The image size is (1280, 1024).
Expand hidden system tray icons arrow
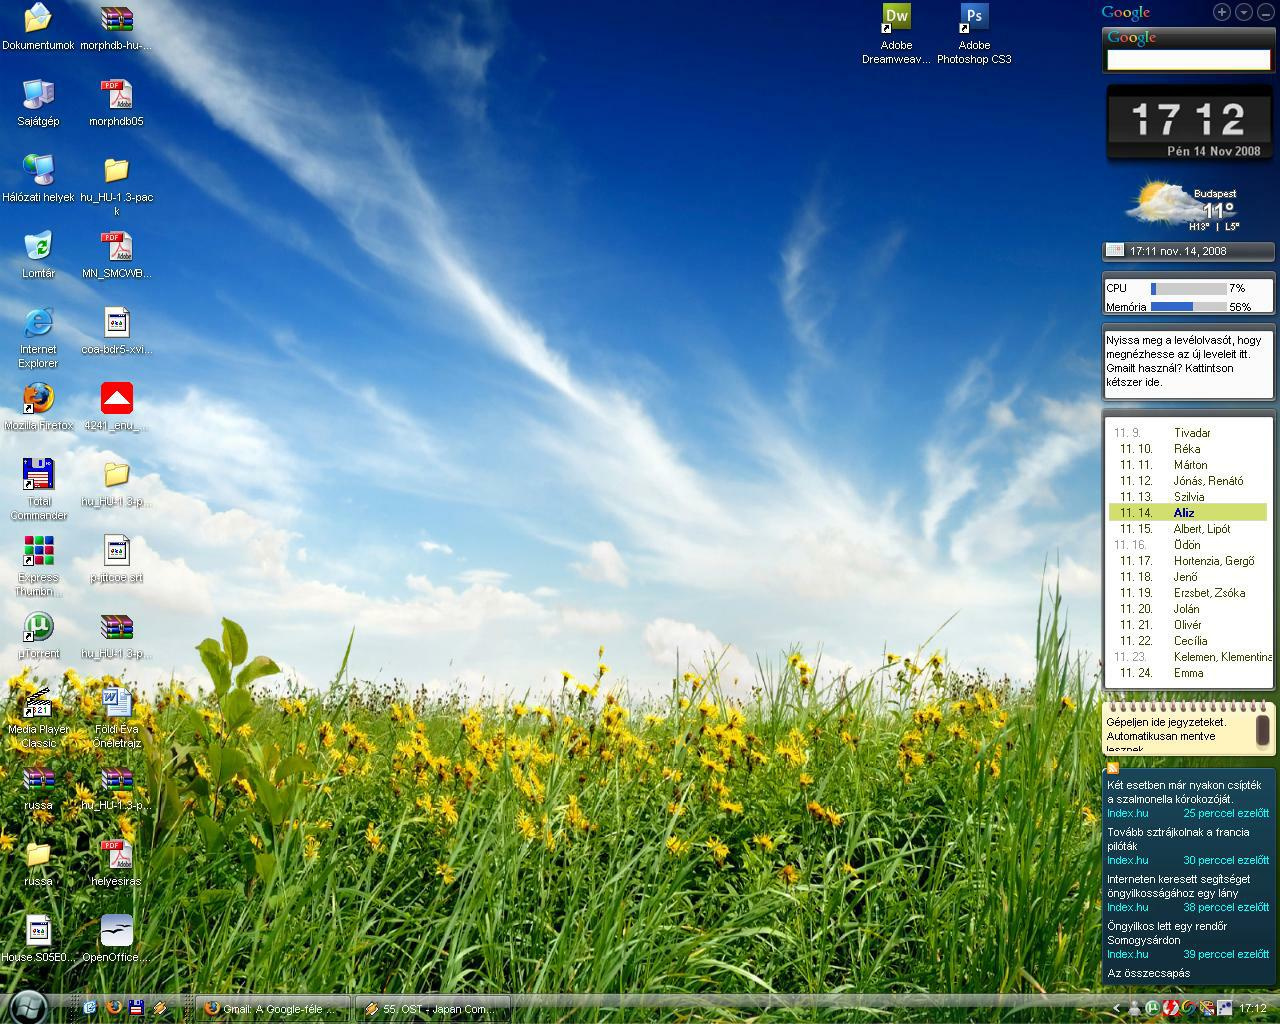(1116, 1008)
